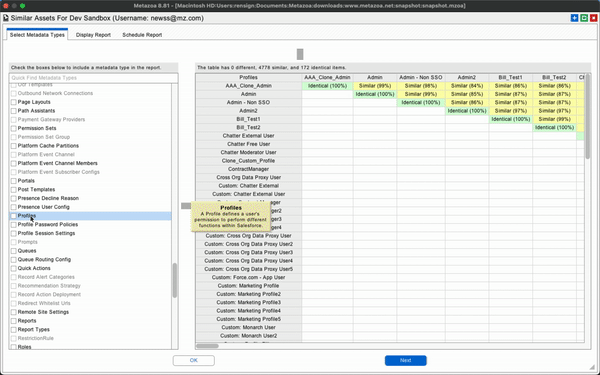Click Similar (85%) cell in Admin row
The image size is (600, 375).
click(x=467, y=94)
